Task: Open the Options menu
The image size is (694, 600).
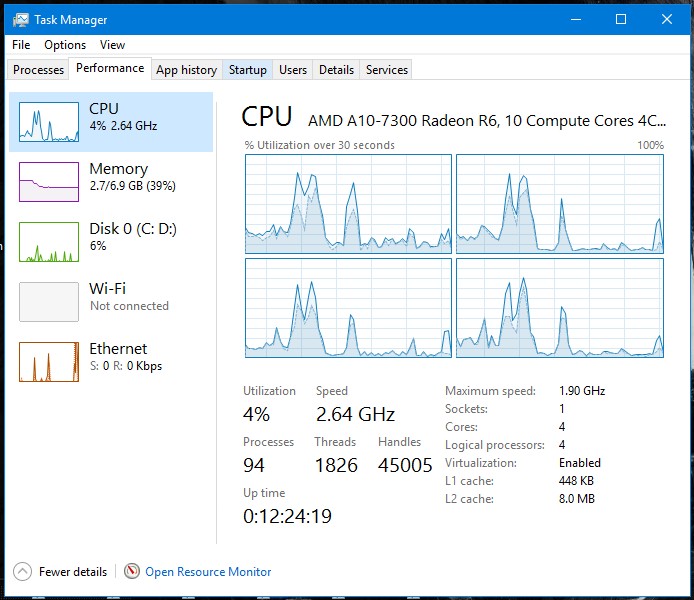Action: (65, 45)
